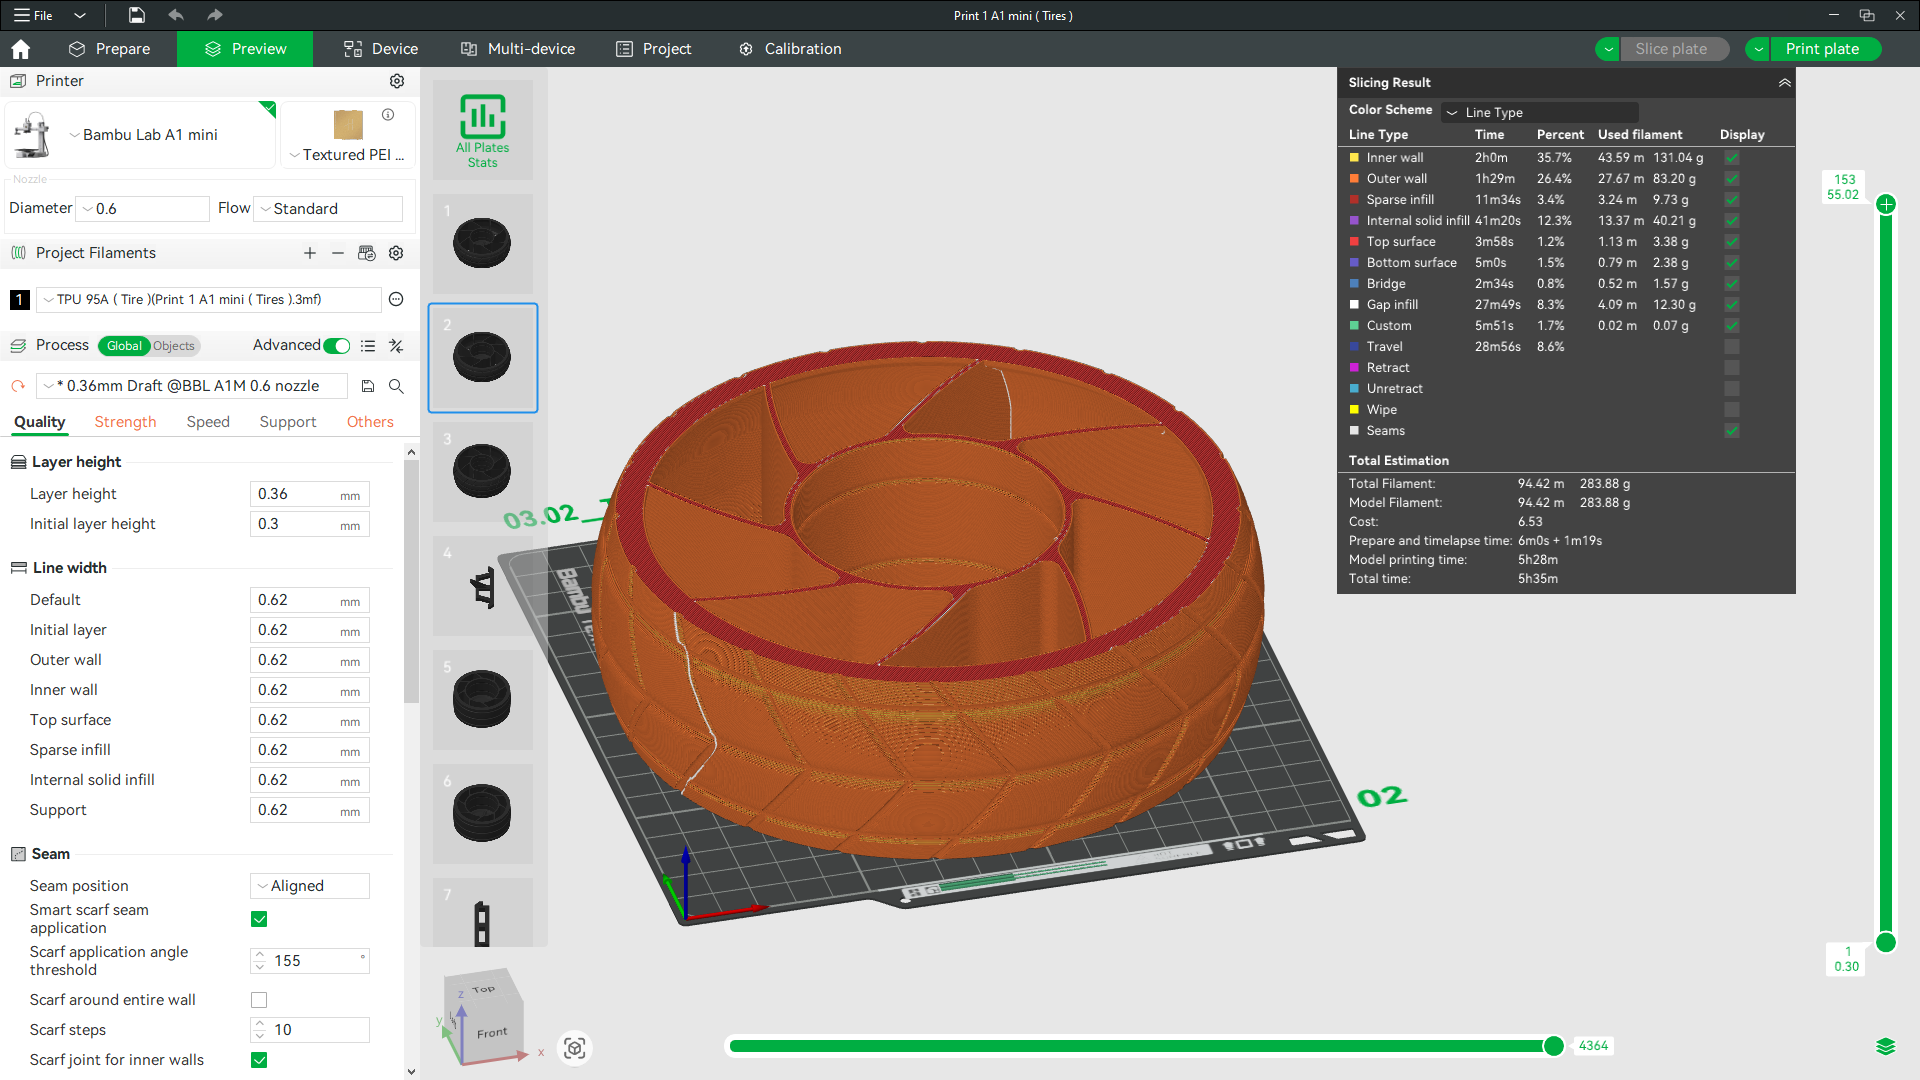
Task: Edit TPU 95A filament preset icon
Action: pyautogui.click(x=396, y=299)
